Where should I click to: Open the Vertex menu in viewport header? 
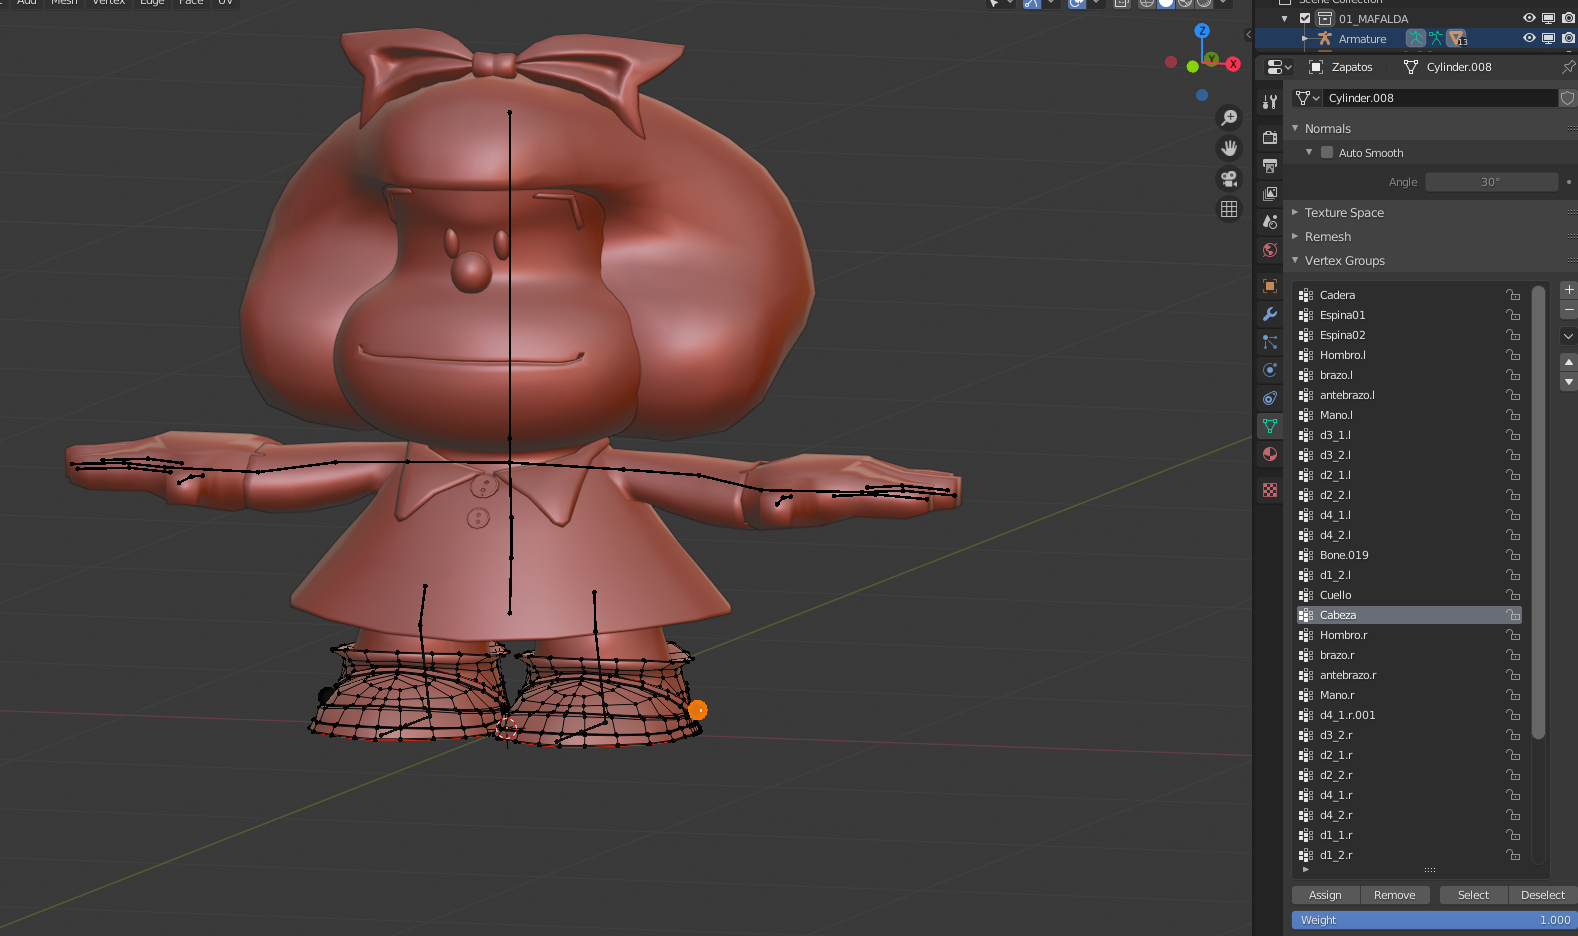109,2
